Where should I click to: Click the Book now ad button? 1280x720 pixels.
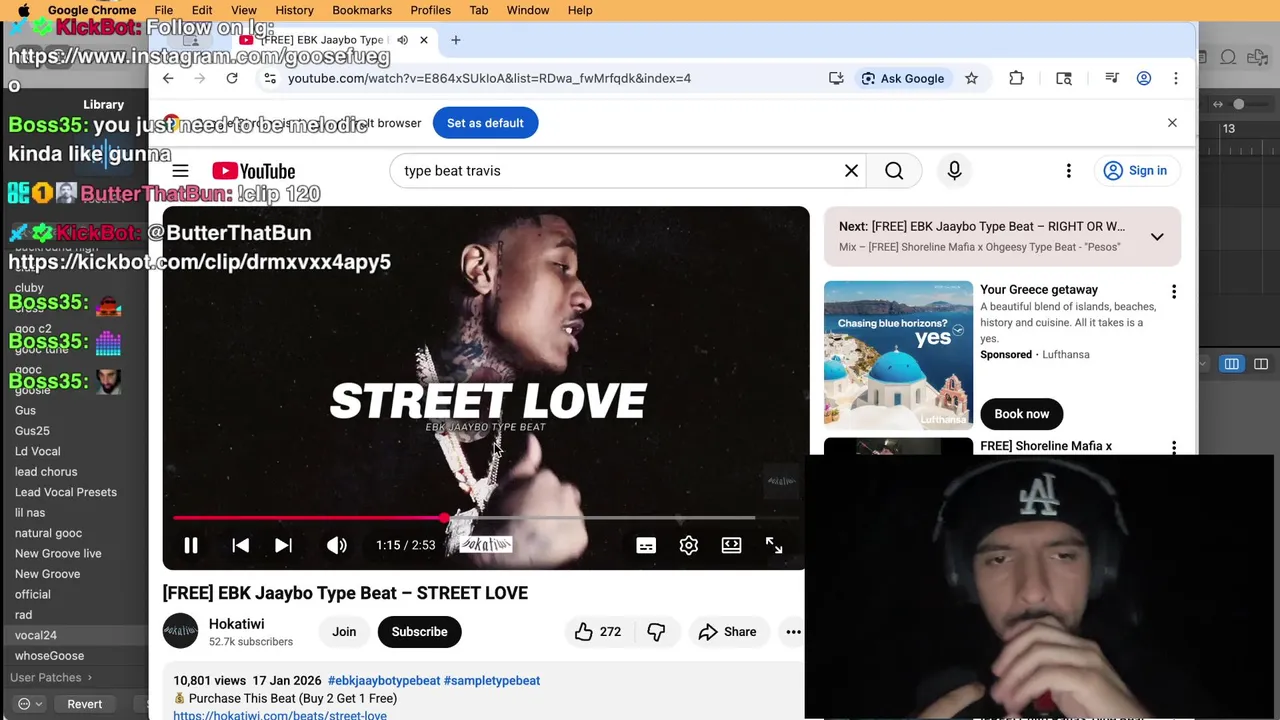click(x=1021, y=414)
